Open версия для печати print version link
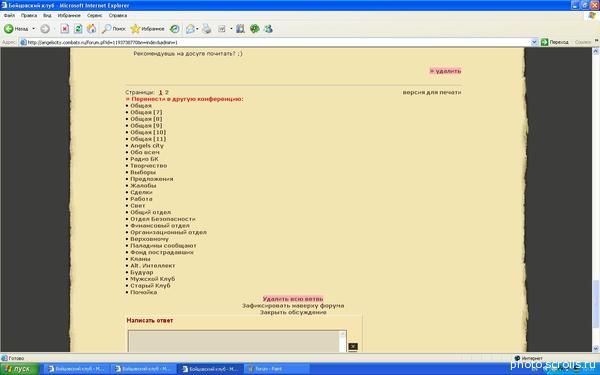Viewport: 600px width, 375px height. (x=432, y=92)
